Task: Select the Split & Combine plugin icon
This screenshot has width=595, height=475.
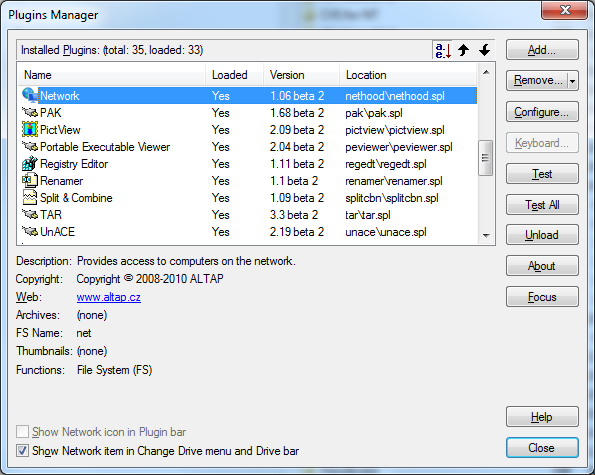Action: (30, 198)
